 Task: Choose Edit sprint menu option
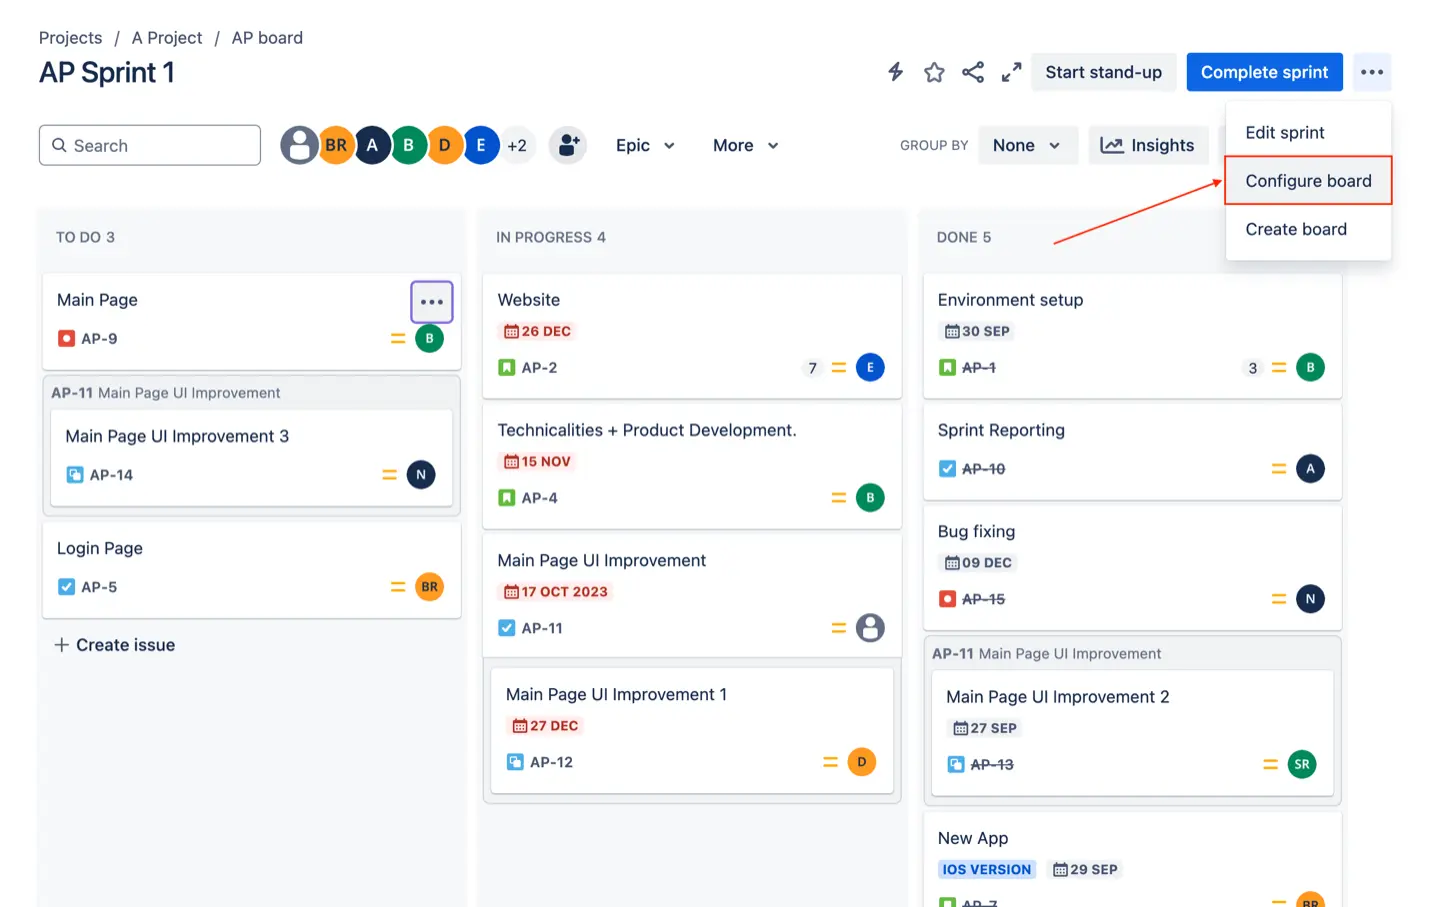(1285, 133)
